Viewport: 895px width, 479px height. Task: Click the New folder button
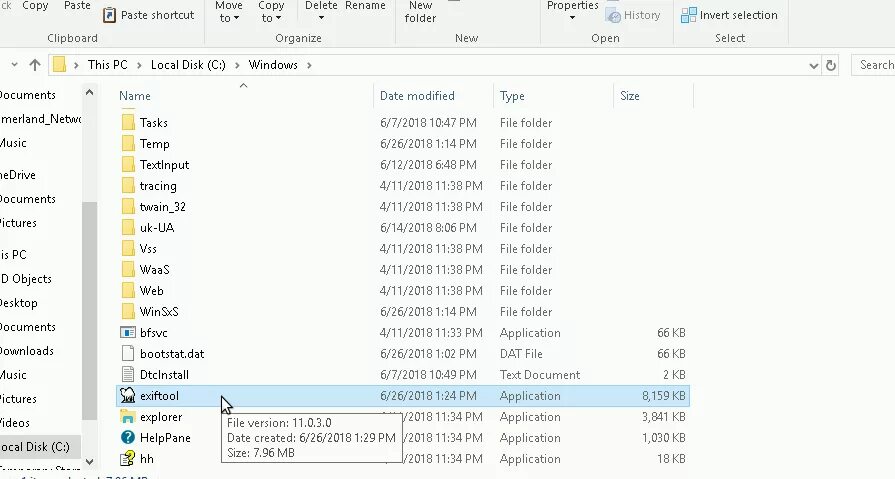(421, 11)
